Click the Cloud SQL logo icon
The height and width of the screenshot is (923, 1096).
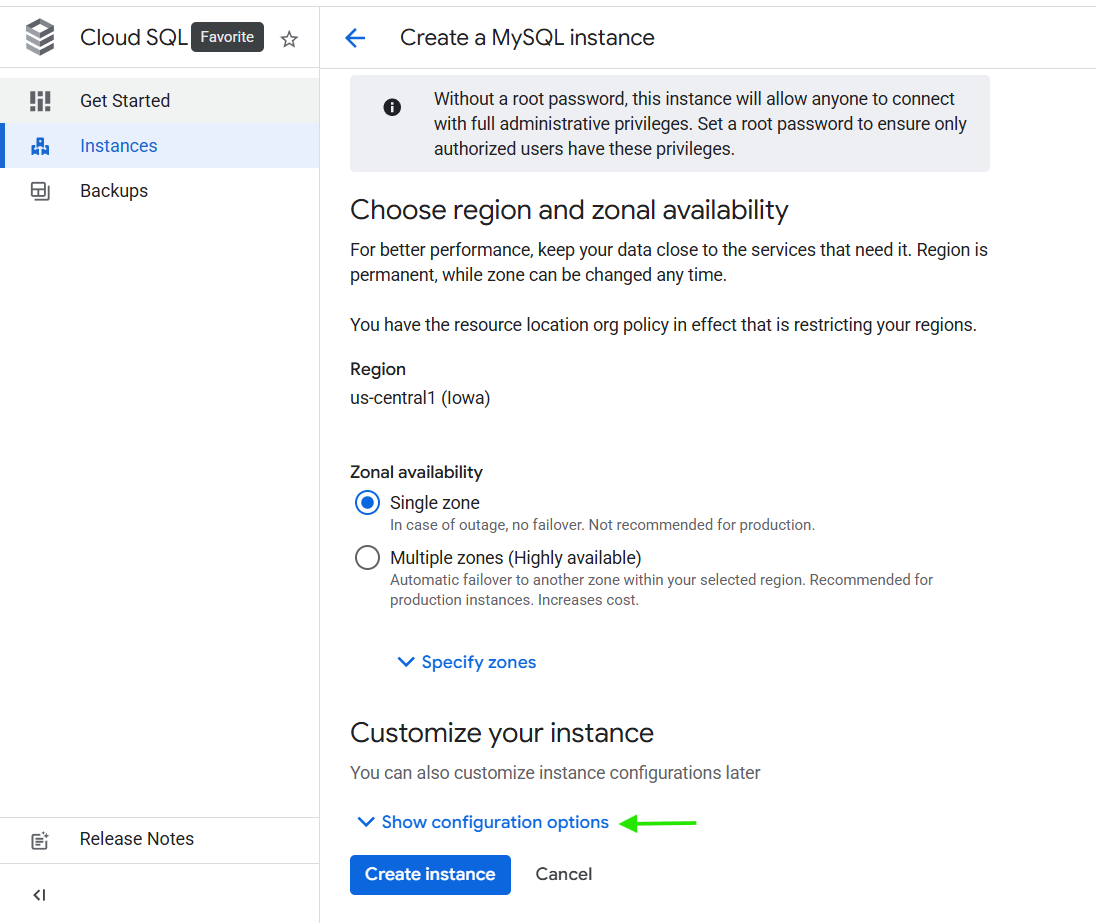click(40, 38)
